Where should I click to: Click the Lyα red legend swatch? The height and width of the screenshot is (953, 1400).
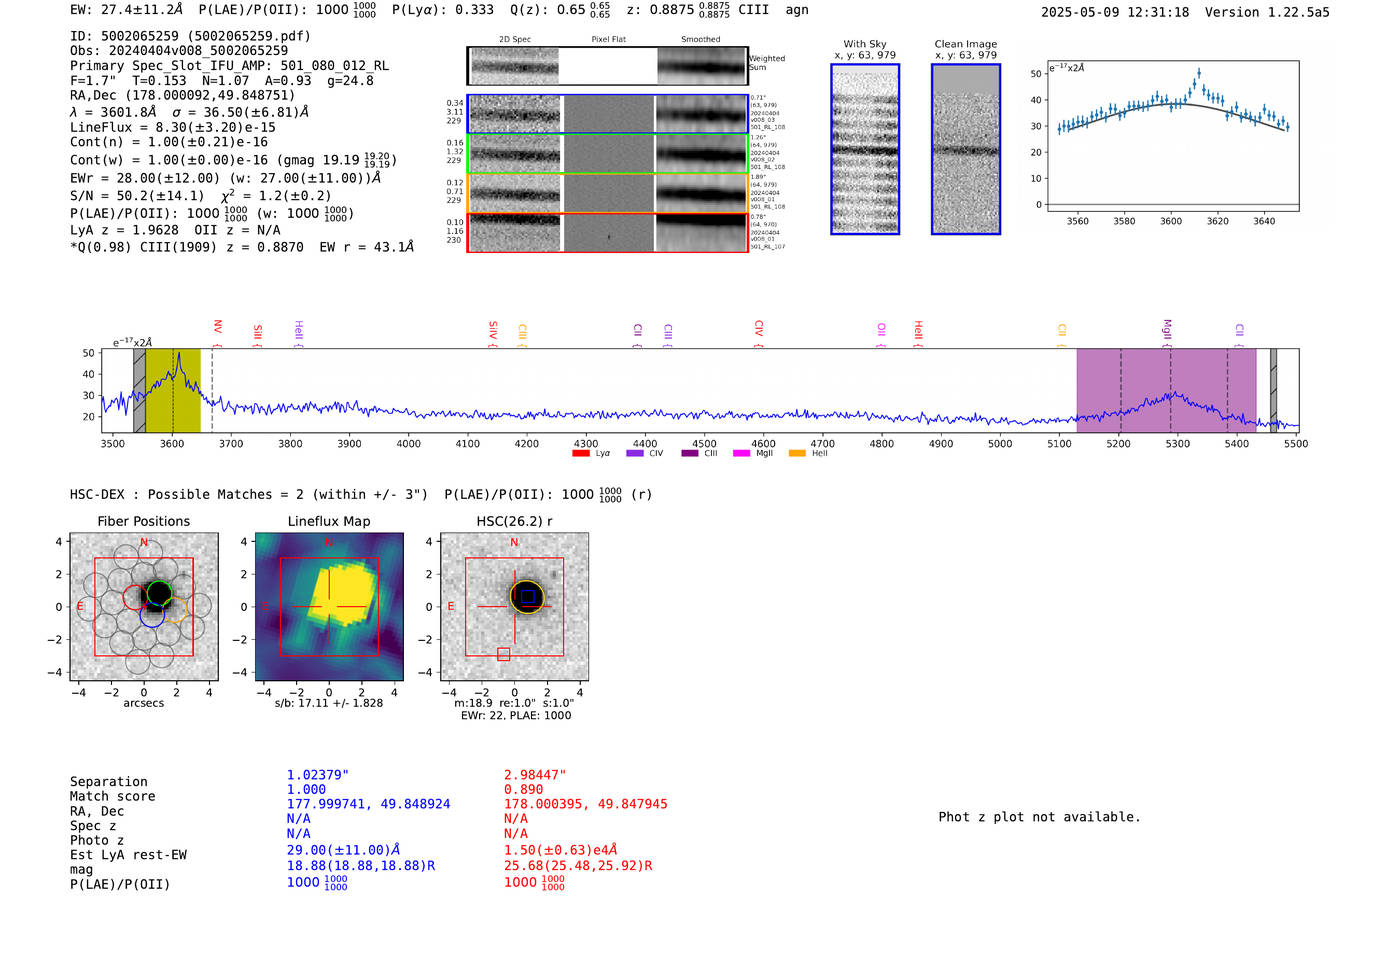click(x=580, y=454)
